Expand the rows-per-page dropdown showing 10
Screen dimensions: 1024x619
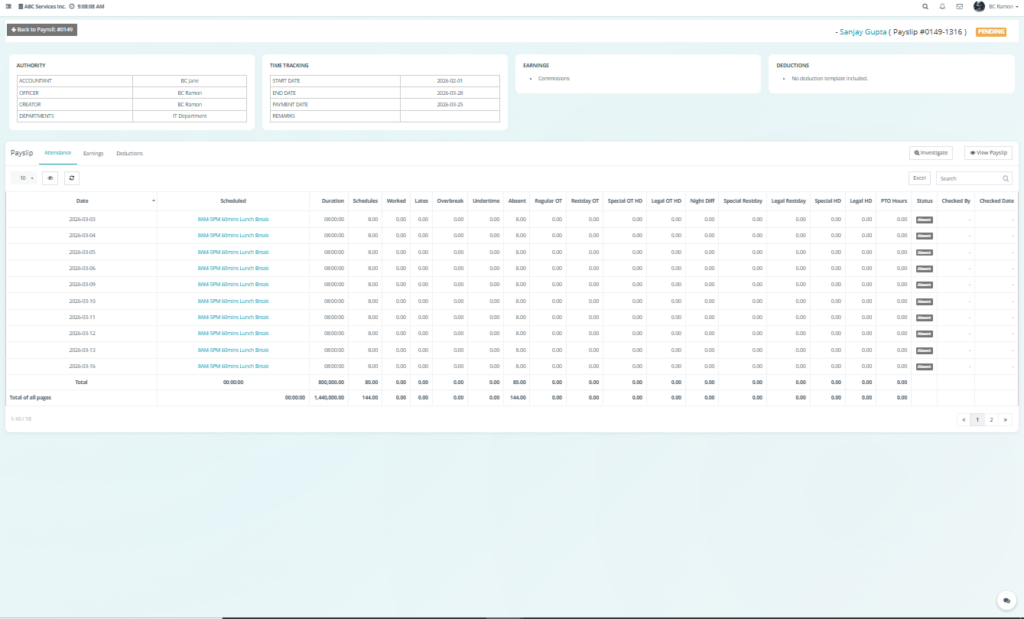pyautogui.click(x=24, y=178)
